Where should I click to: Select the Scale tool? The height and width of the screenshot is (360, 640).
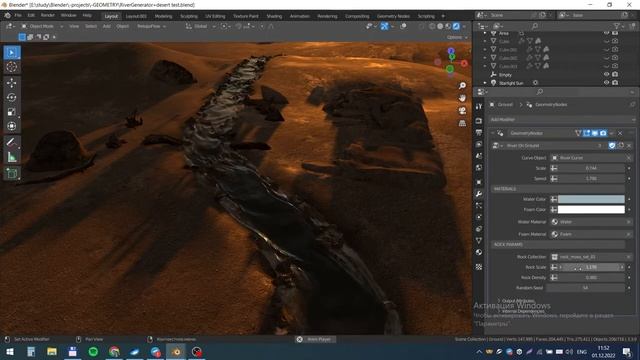tap(12, 111)
